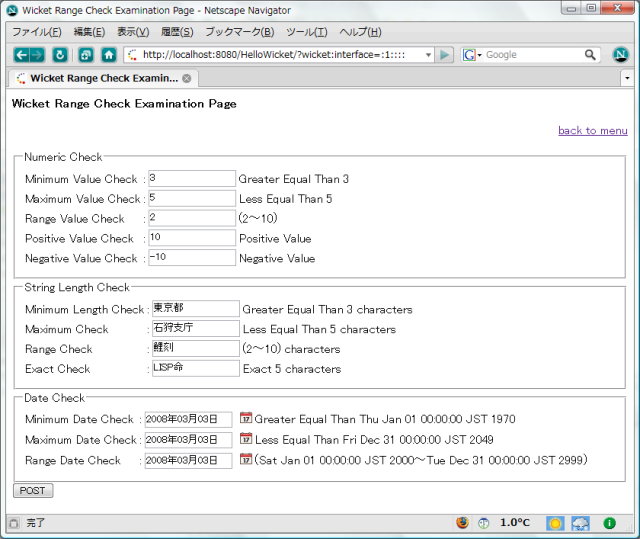Open the ツール(T) menu
640x539 pixels.
[306, 32]
